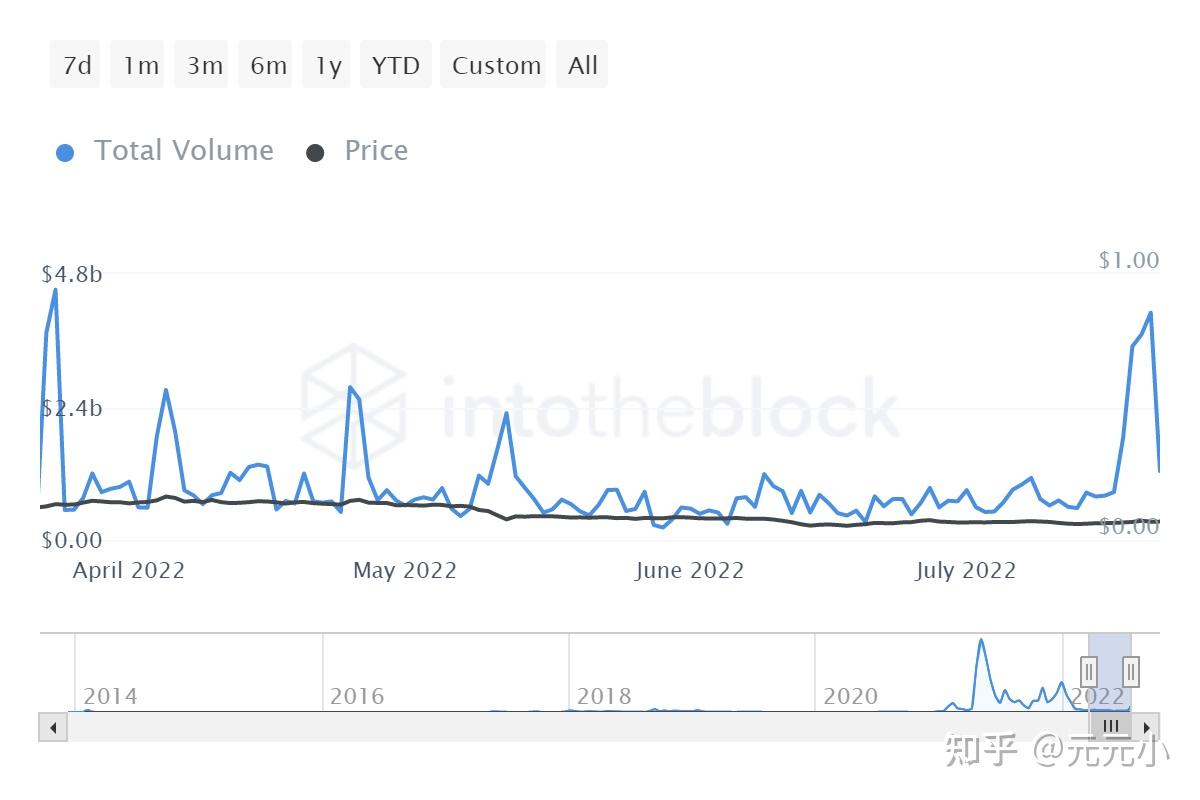The width and height of the screenshot is (1200, 800).
Task: Click the scrollbar thumb grip
Action: tap(1111, 727)
